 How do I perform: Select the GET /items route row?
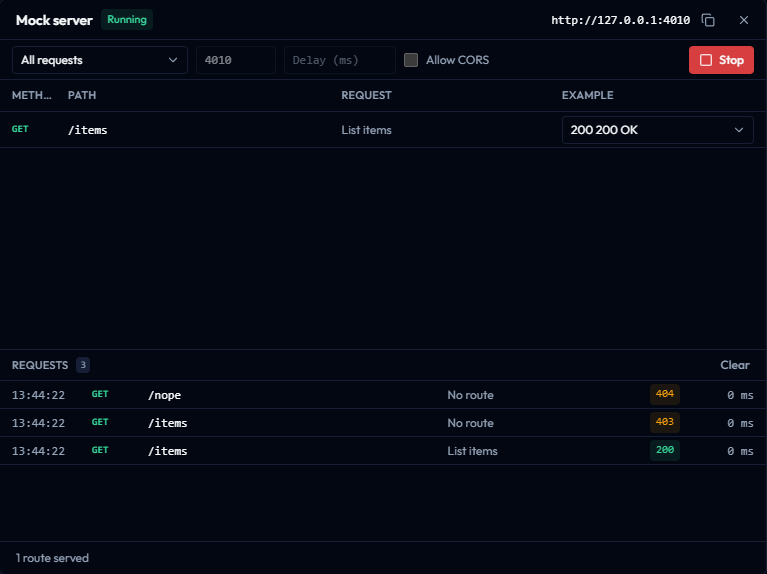click(x=384, y=130)
